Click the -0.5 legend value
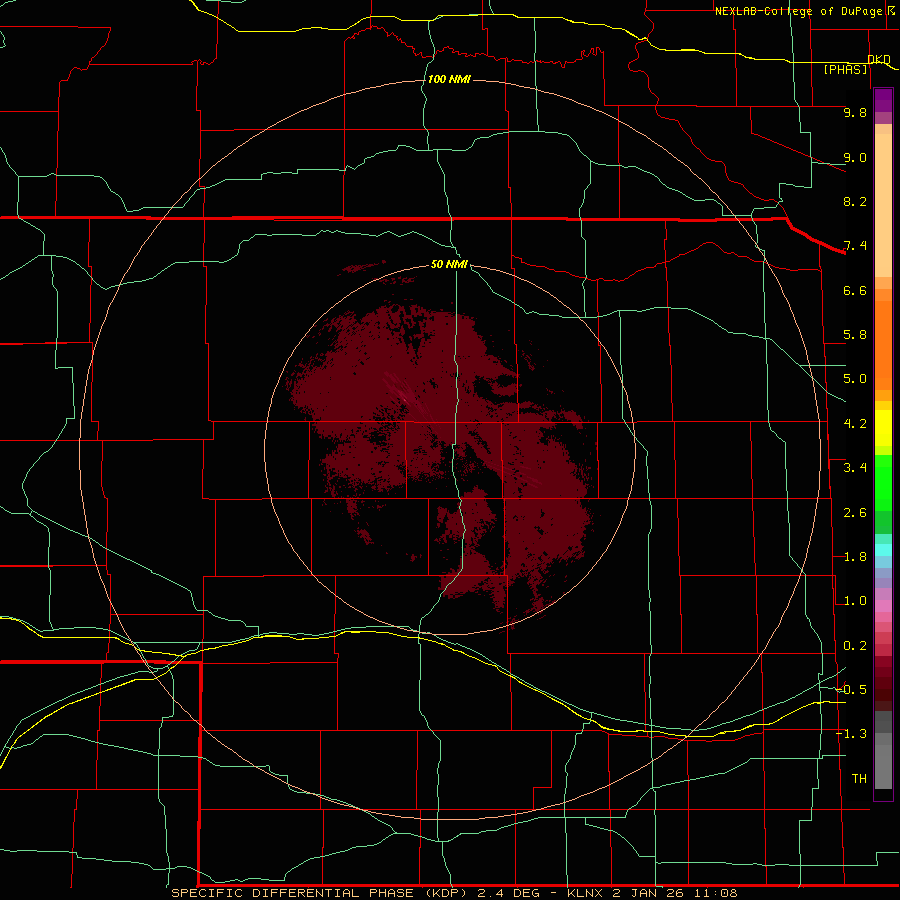 852,690
